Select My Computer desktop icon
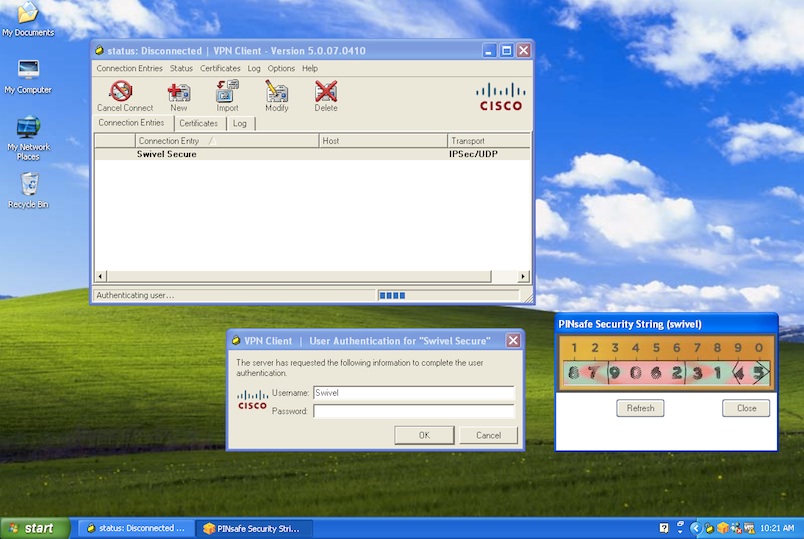 (x=28, y=77)
